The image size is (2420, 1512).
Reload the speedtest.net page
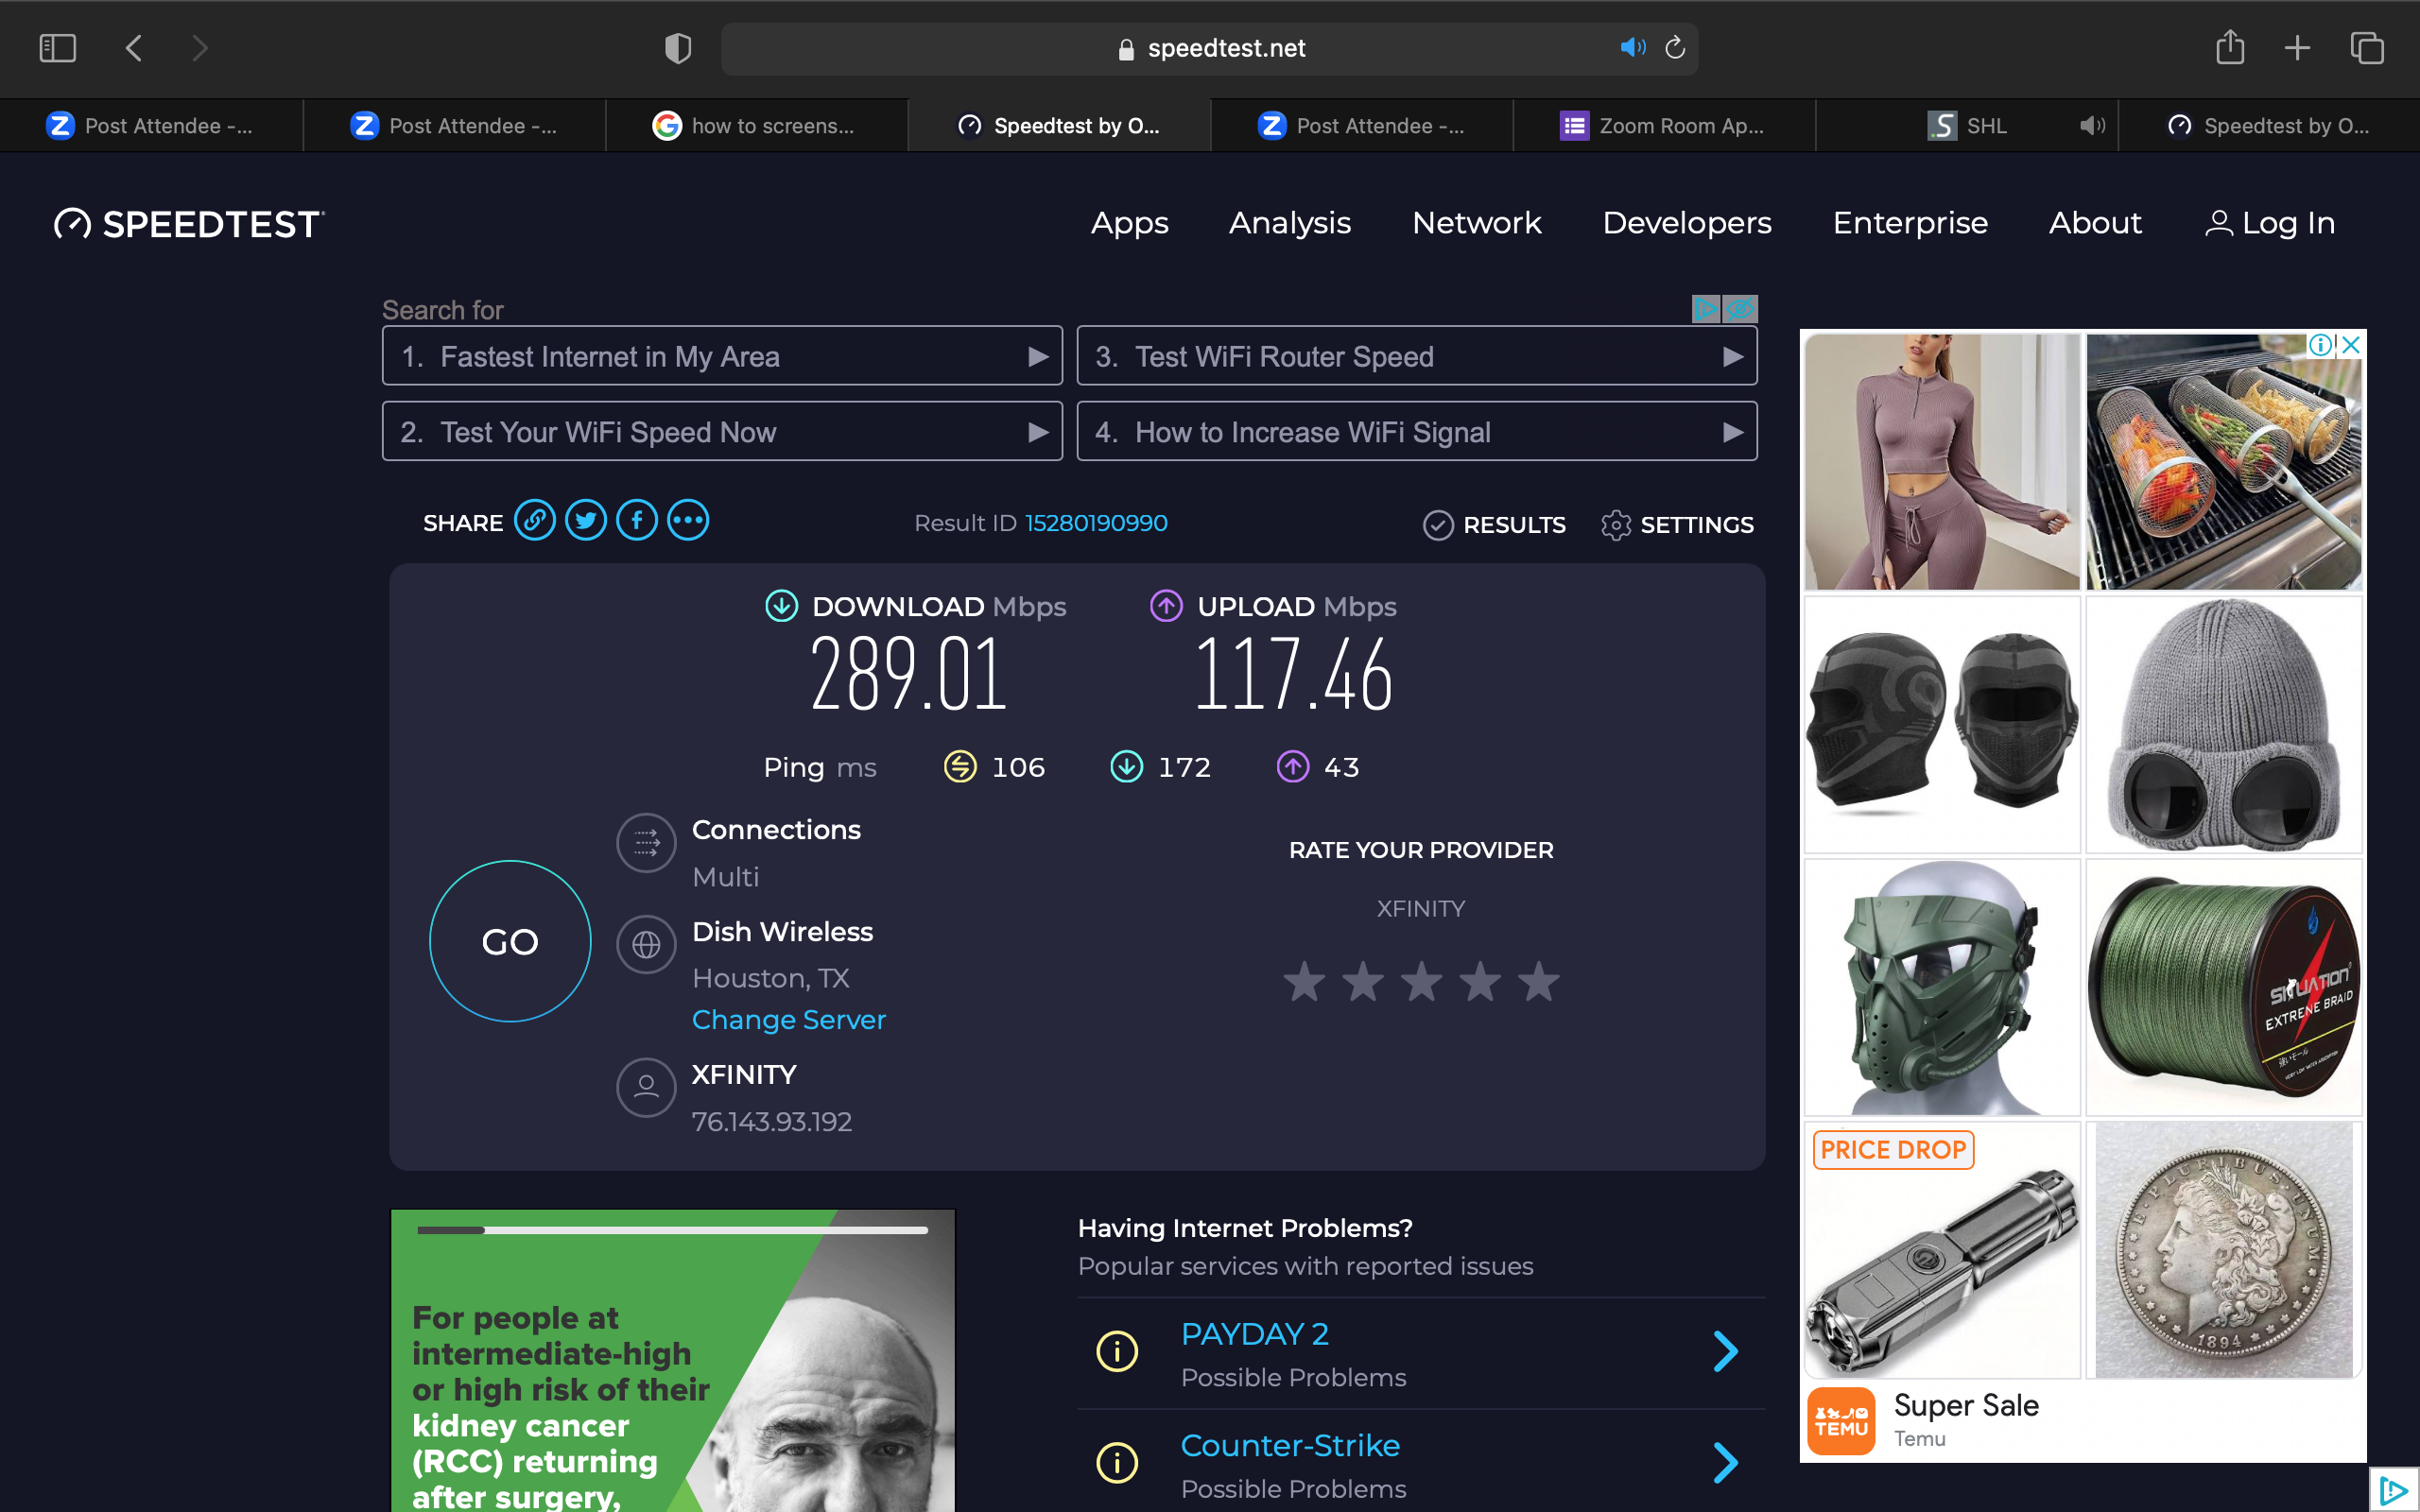click(1676, 48)
